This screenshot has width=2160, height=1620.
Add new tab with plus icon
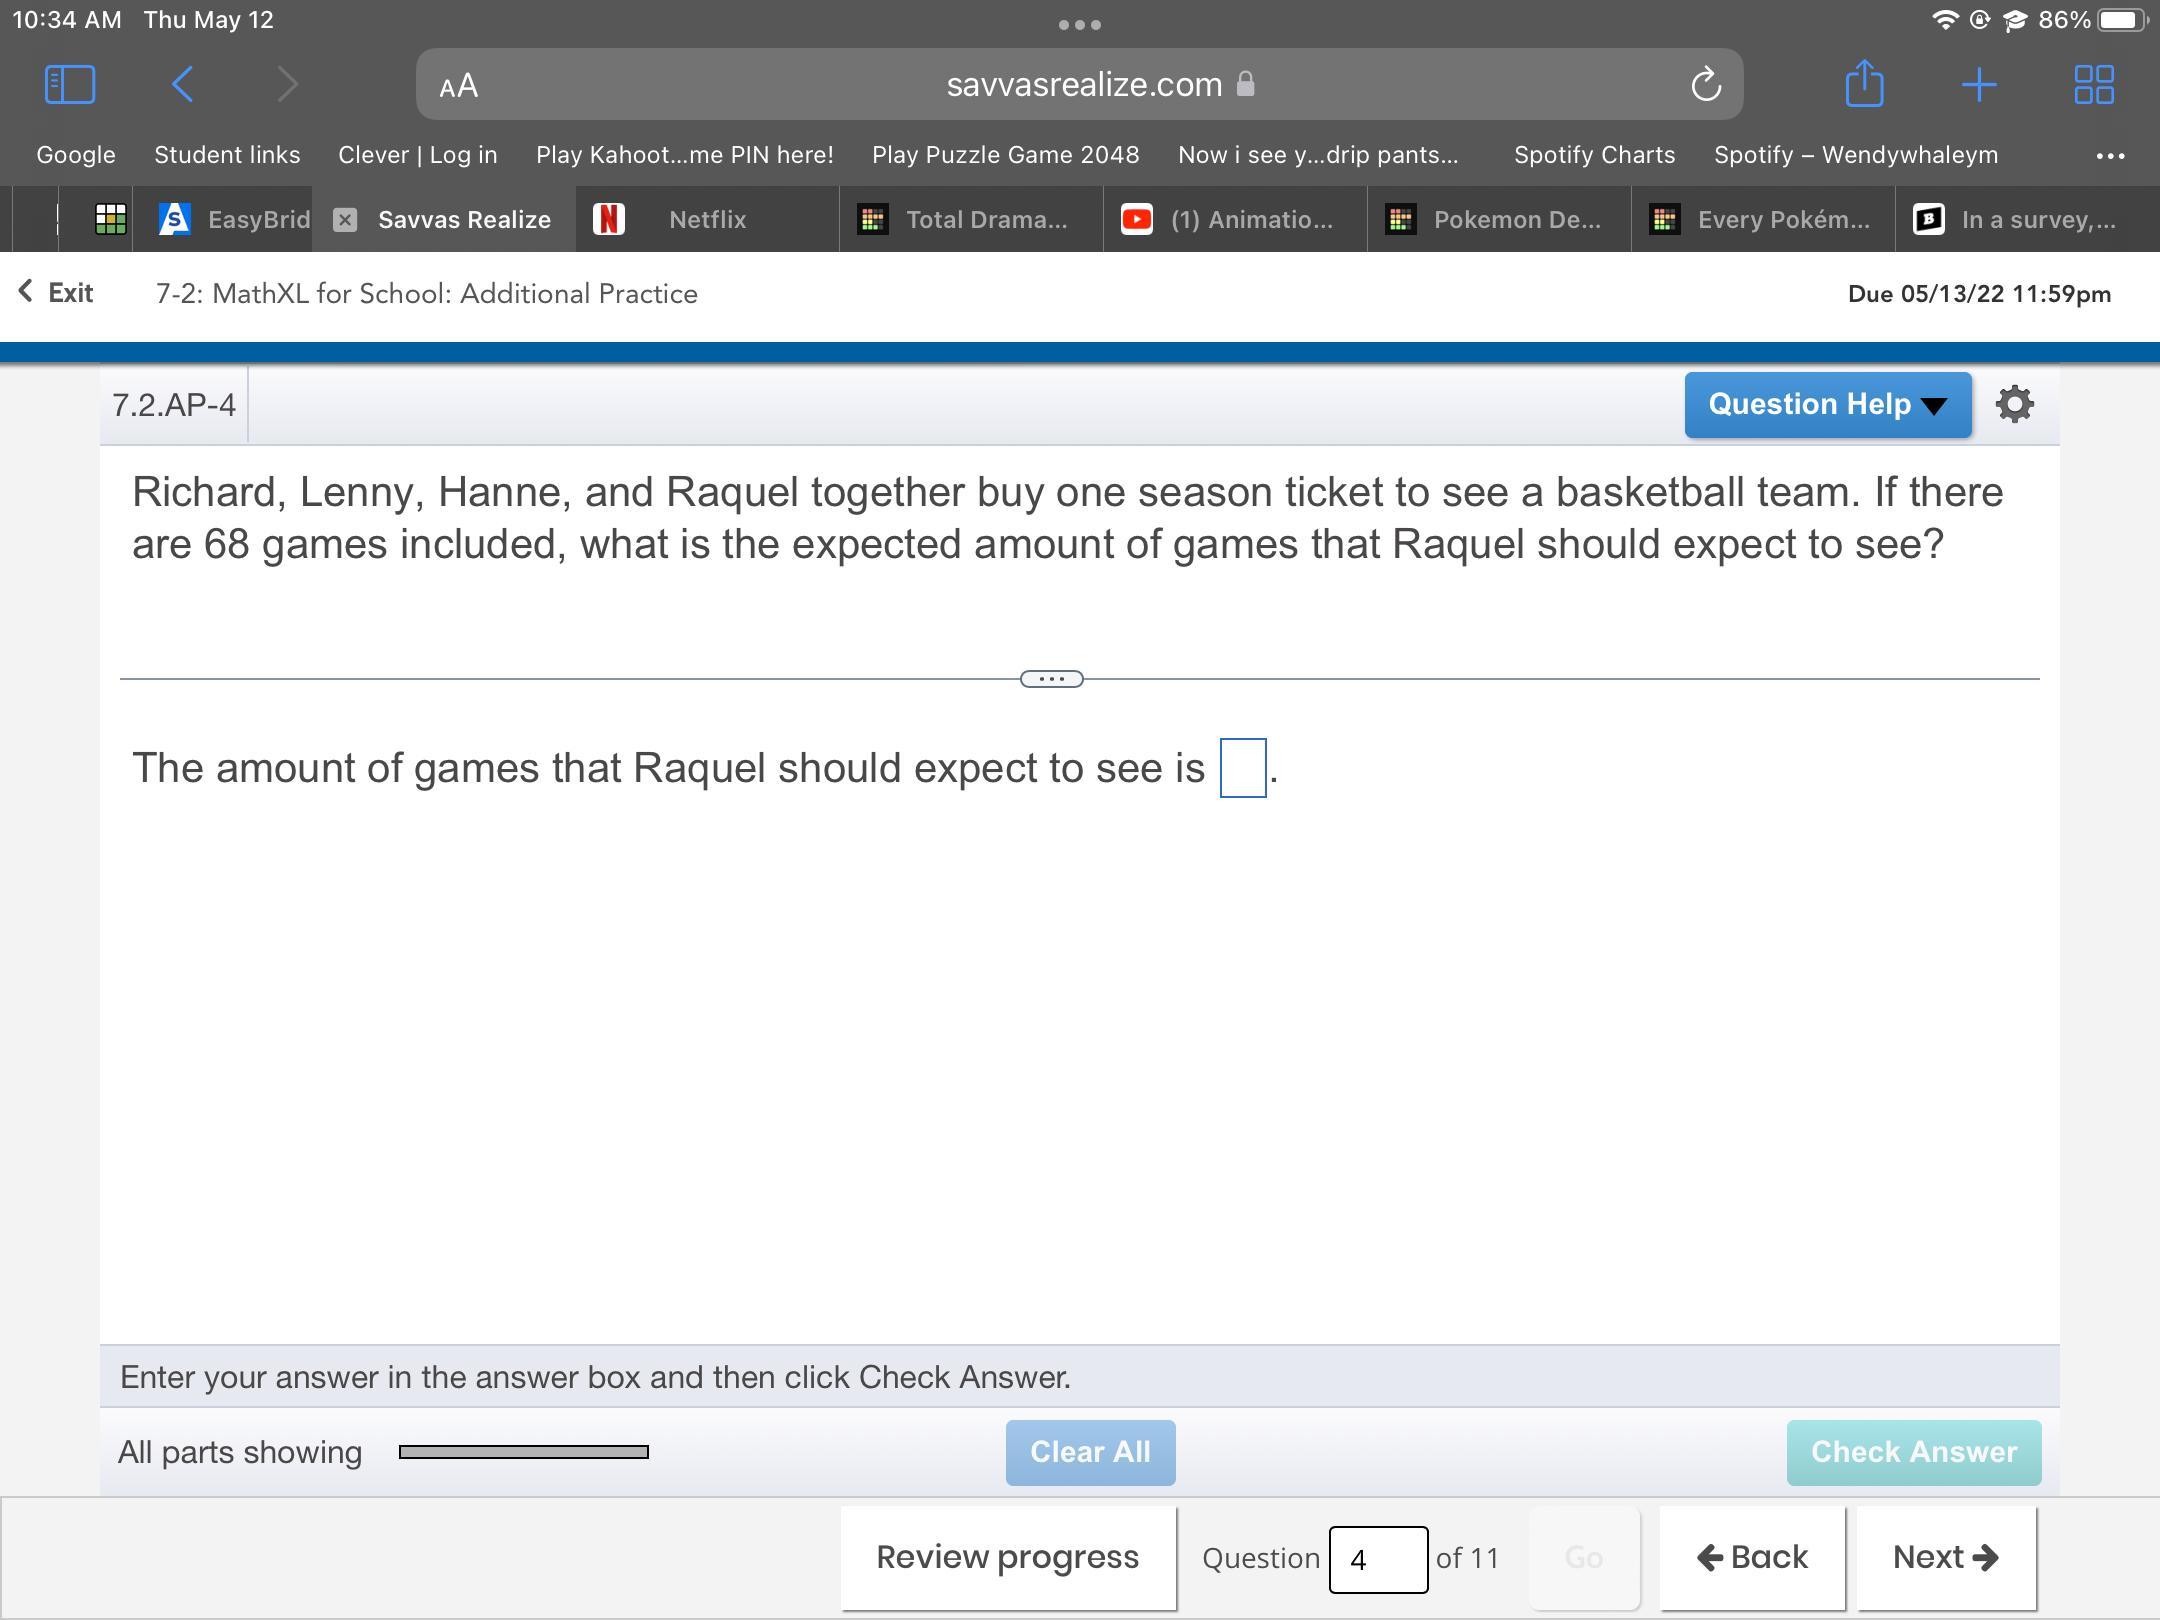click(1979, 85)
